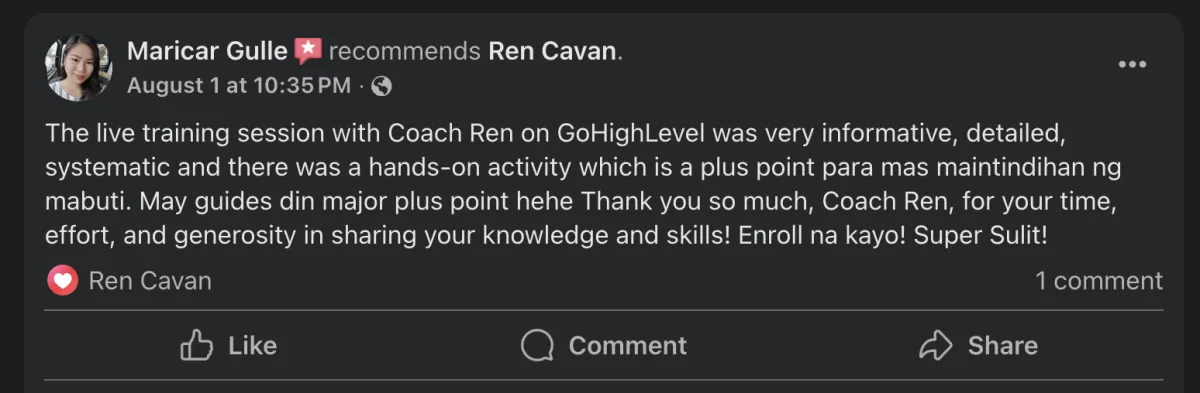Screen dimensions: 1200x393
Task: Click the review text mentioning GoHighLevel
Action: click(578, 185)
